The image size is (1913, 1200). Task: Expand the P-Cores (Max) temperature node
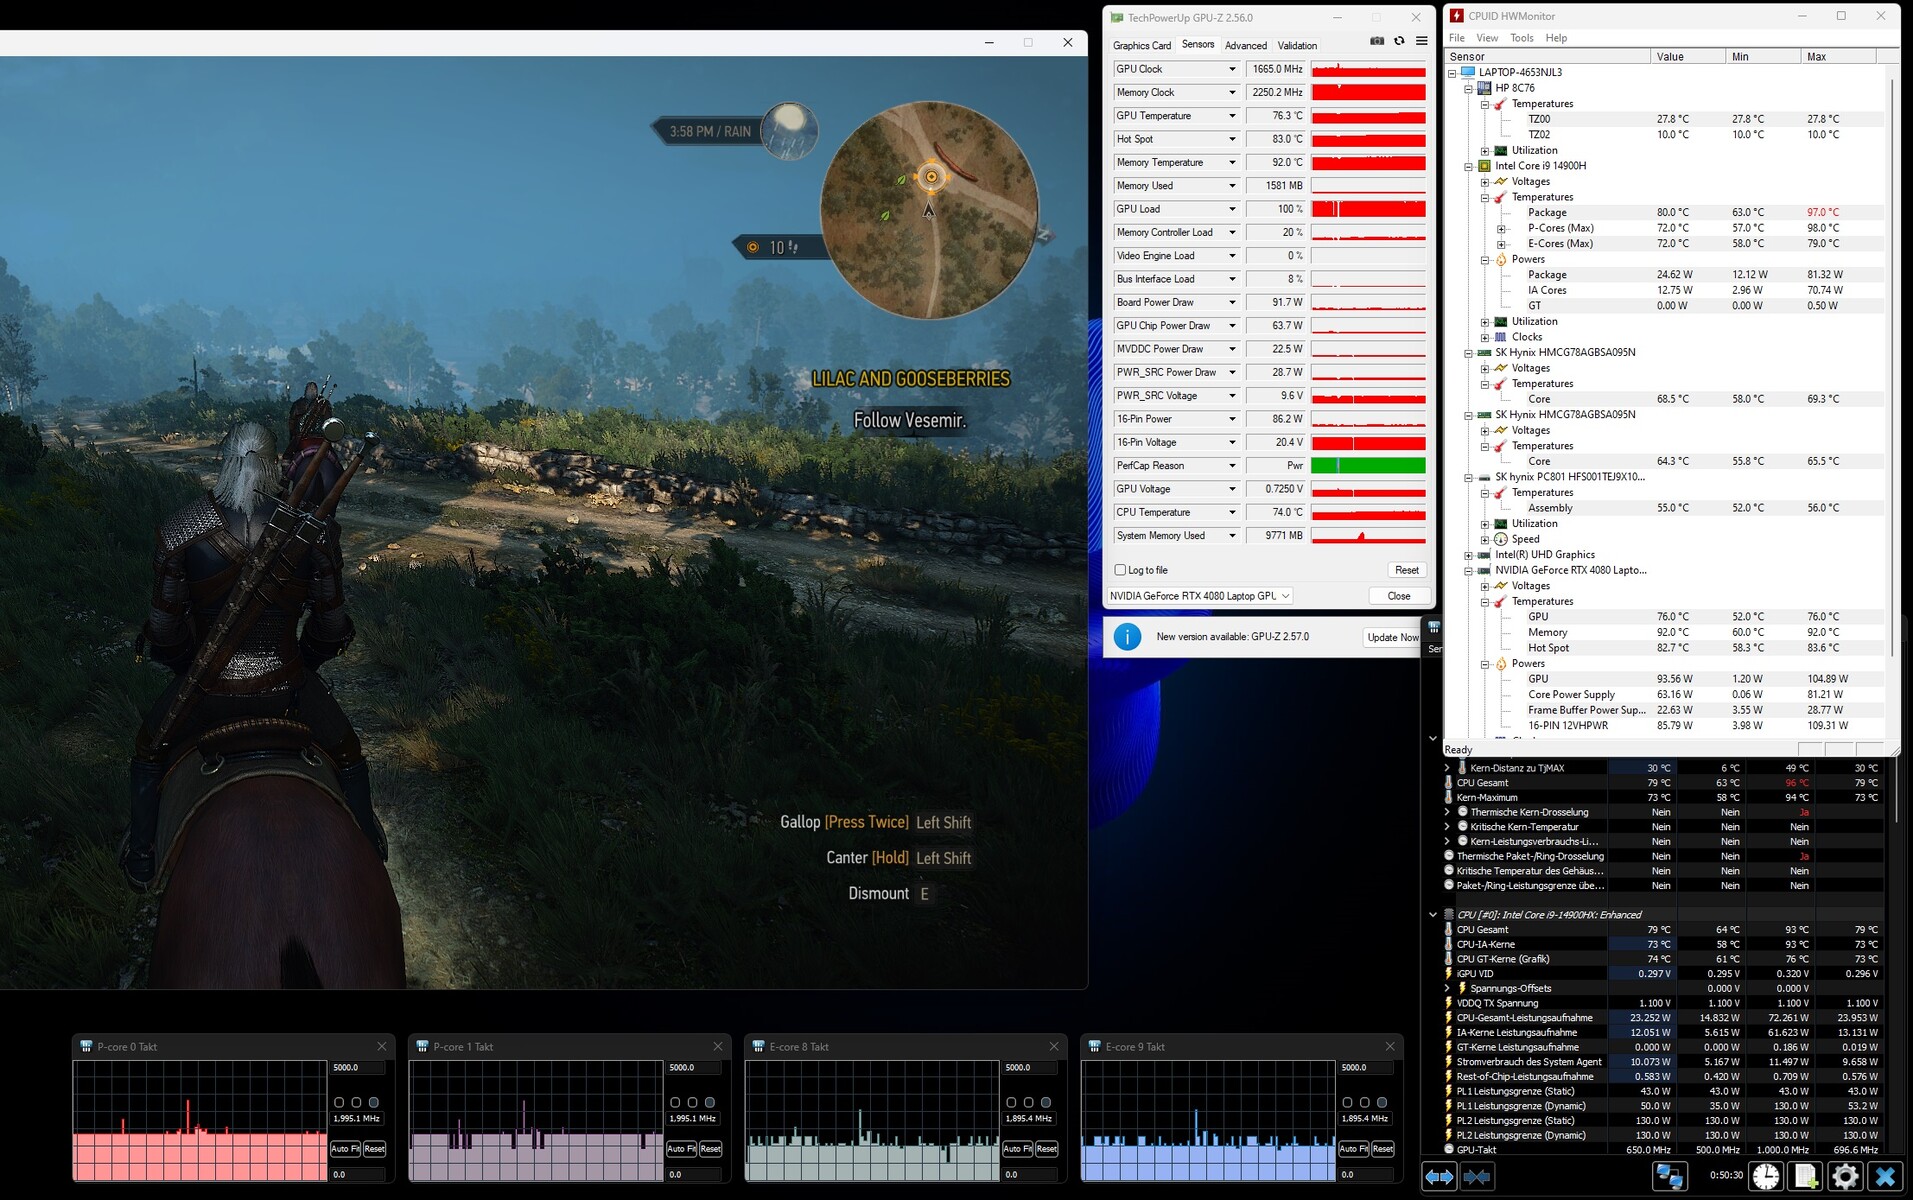[x=1501, y=228]
